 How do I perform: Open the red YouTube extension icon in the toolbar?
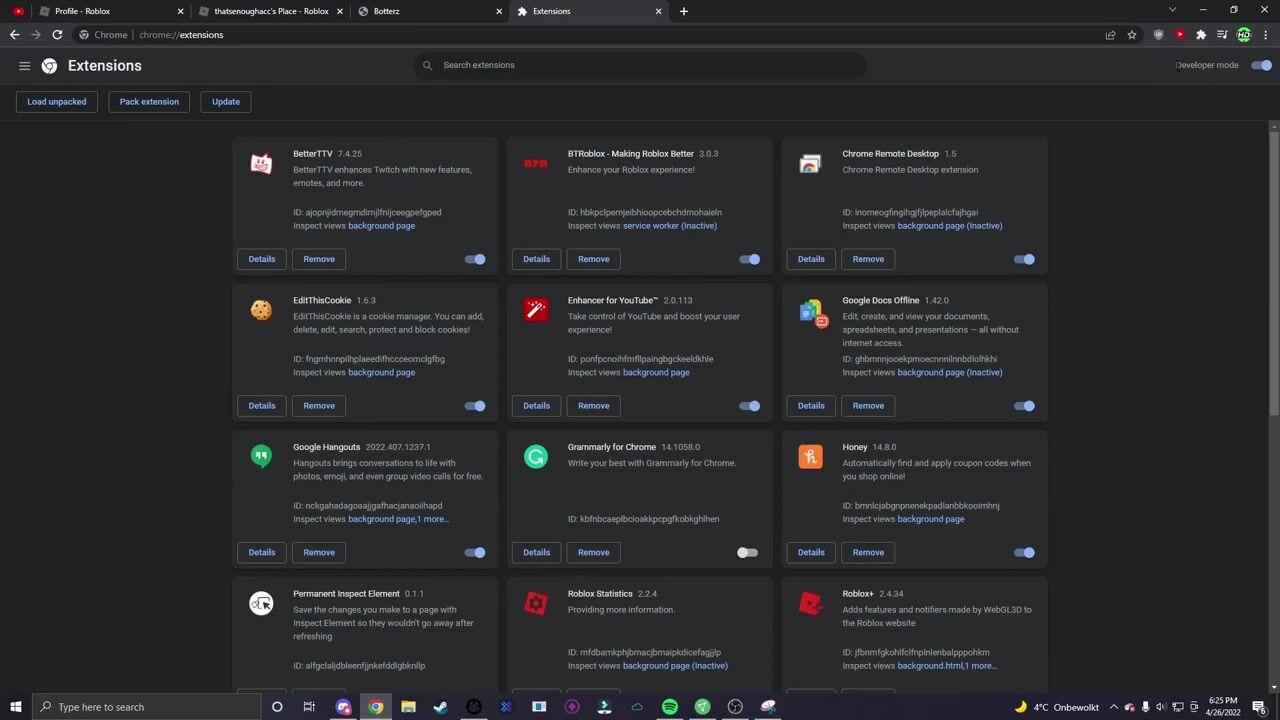pyautogui.click(x=1180, y=35)
